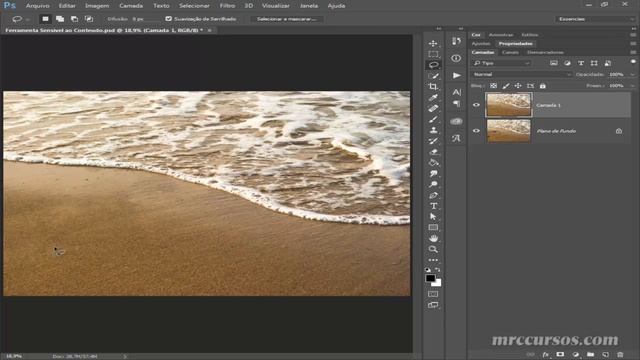Switch to the Propriedades tab
Screen dimensions: 640x360
click(516, 43)
